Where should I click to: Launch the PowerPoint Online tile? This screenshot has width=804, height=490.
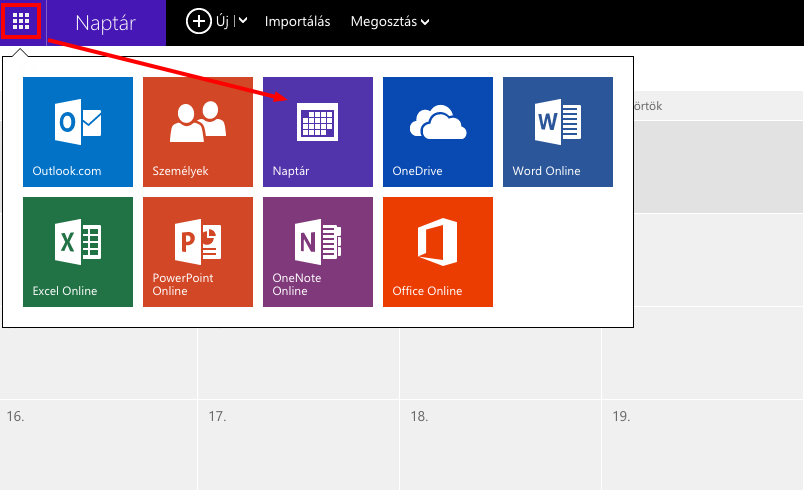coord(198,252)
